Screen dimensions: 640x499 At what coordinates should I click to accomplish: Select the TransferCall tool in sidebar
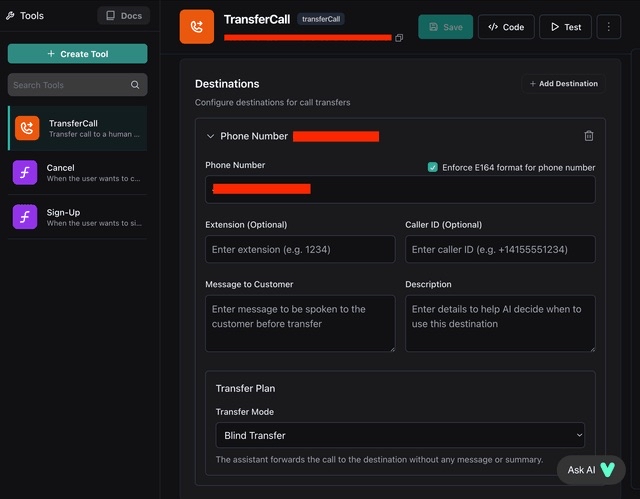point(78,128)
